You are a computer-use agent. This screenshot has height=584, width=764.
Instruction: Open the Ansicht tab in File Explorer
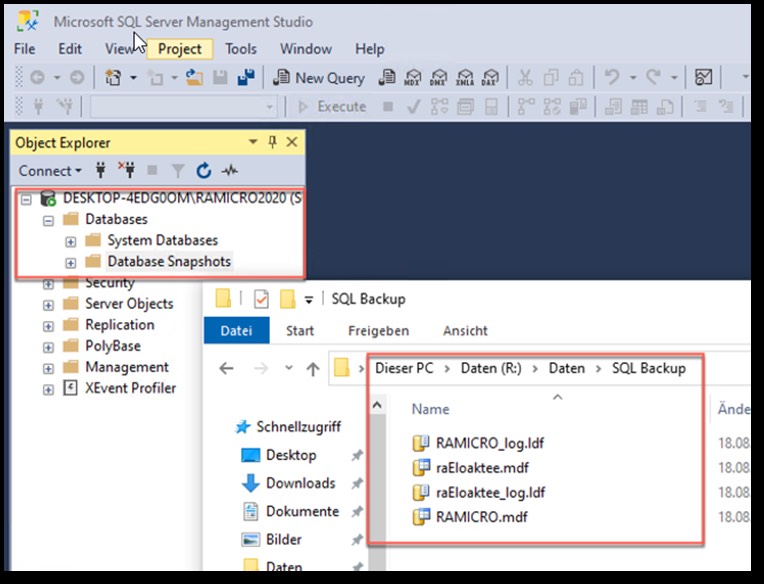coord(465,330)
